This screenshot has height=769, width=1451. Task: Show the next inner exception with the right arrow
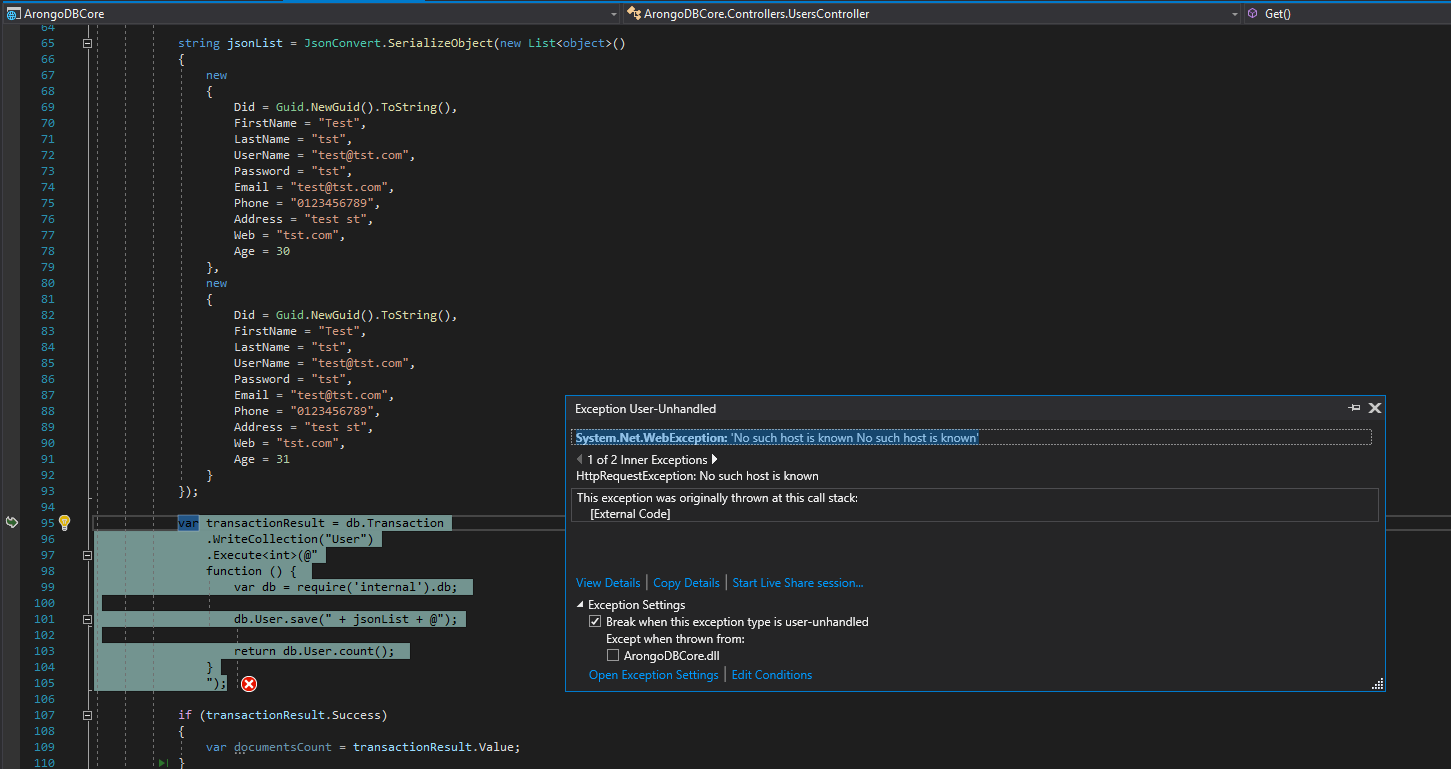tap(714, 459)
